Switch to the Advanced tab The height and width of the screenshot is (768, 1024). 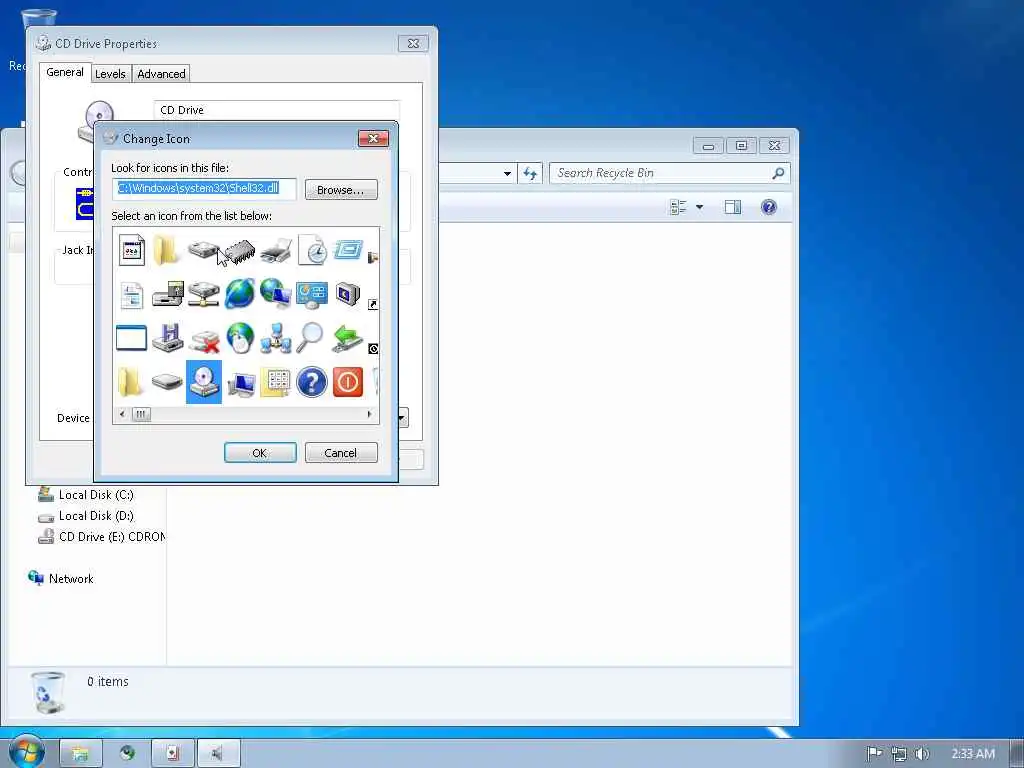[x=161, y=74]
